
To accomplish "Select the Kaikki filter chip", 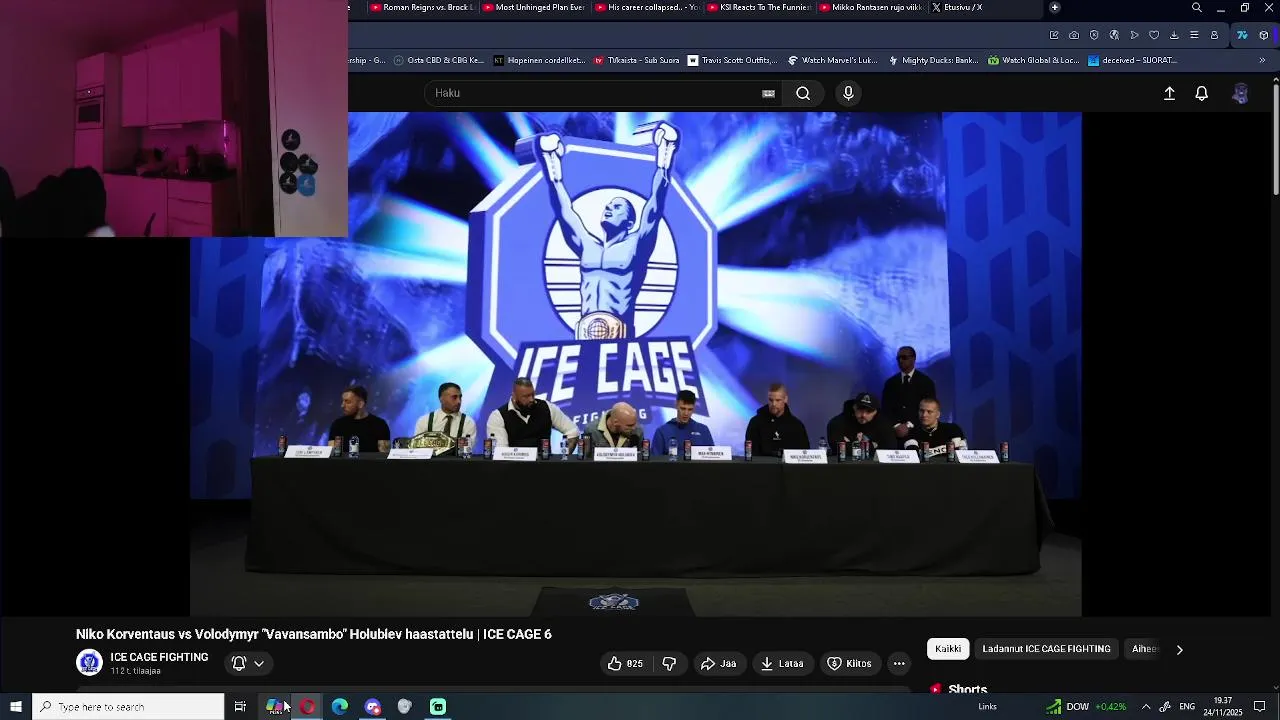I will click(x=948, y=649).
